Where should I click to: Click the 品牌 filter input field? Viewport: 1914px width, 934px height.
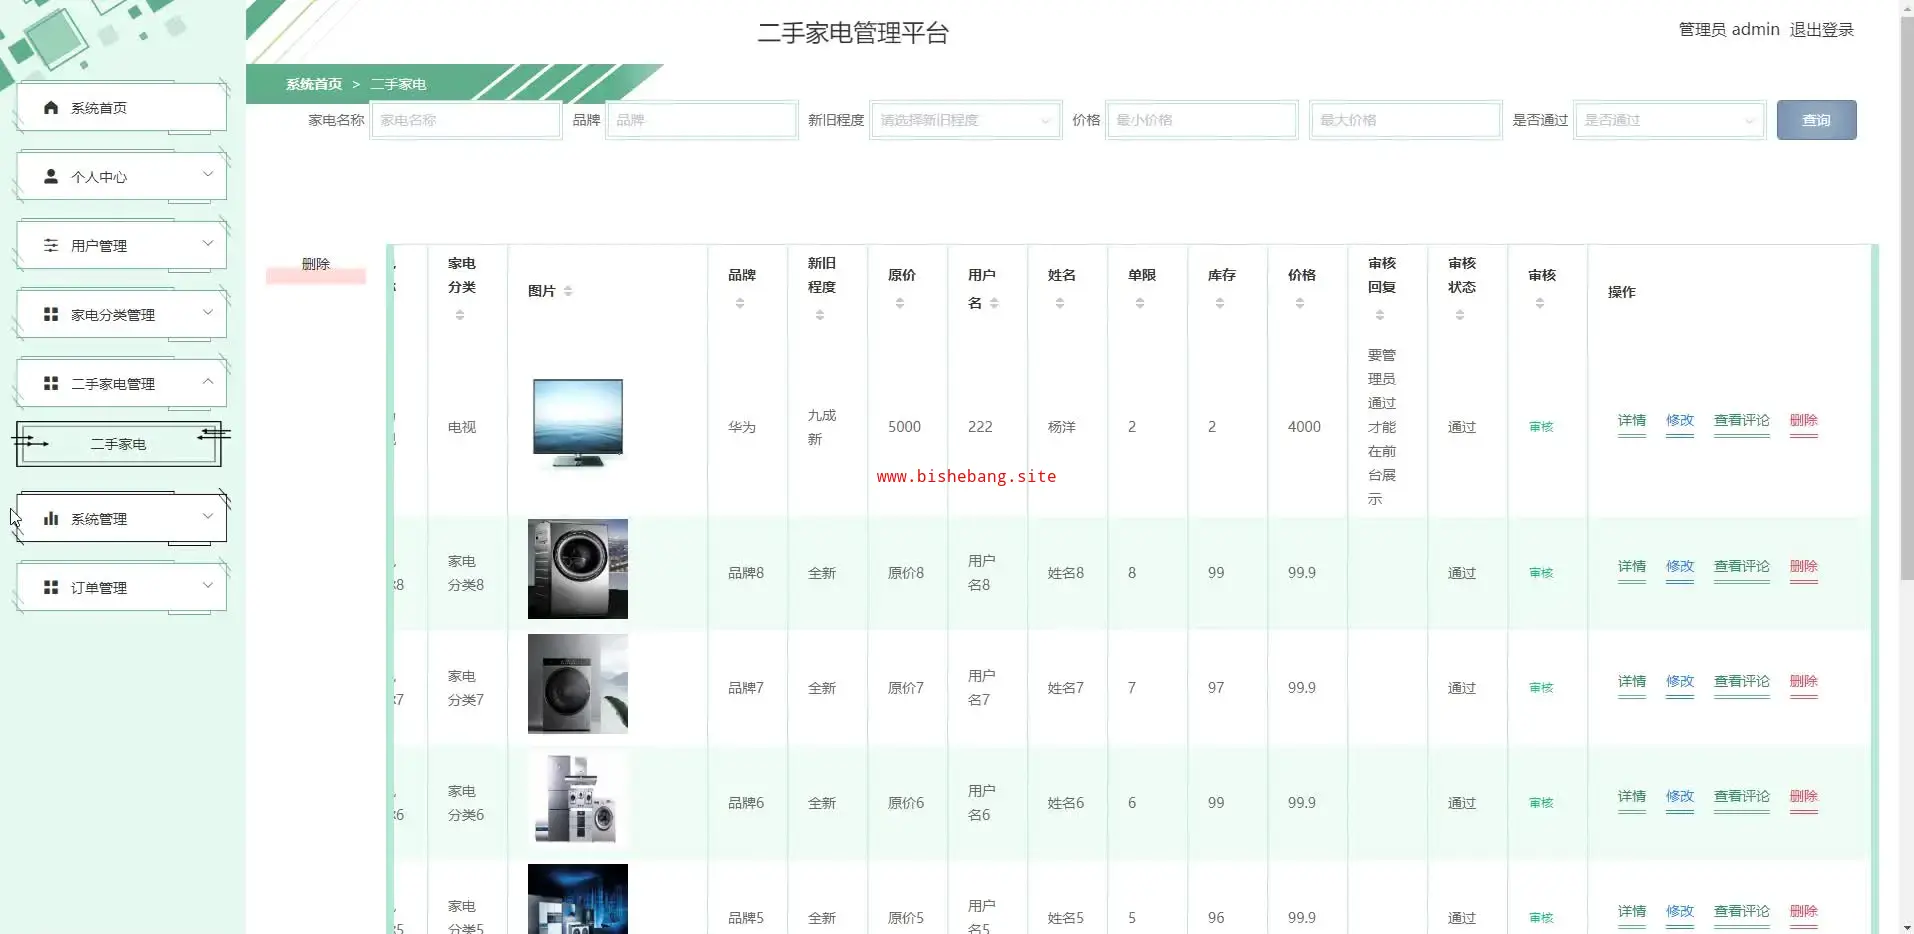pos(701,120)
